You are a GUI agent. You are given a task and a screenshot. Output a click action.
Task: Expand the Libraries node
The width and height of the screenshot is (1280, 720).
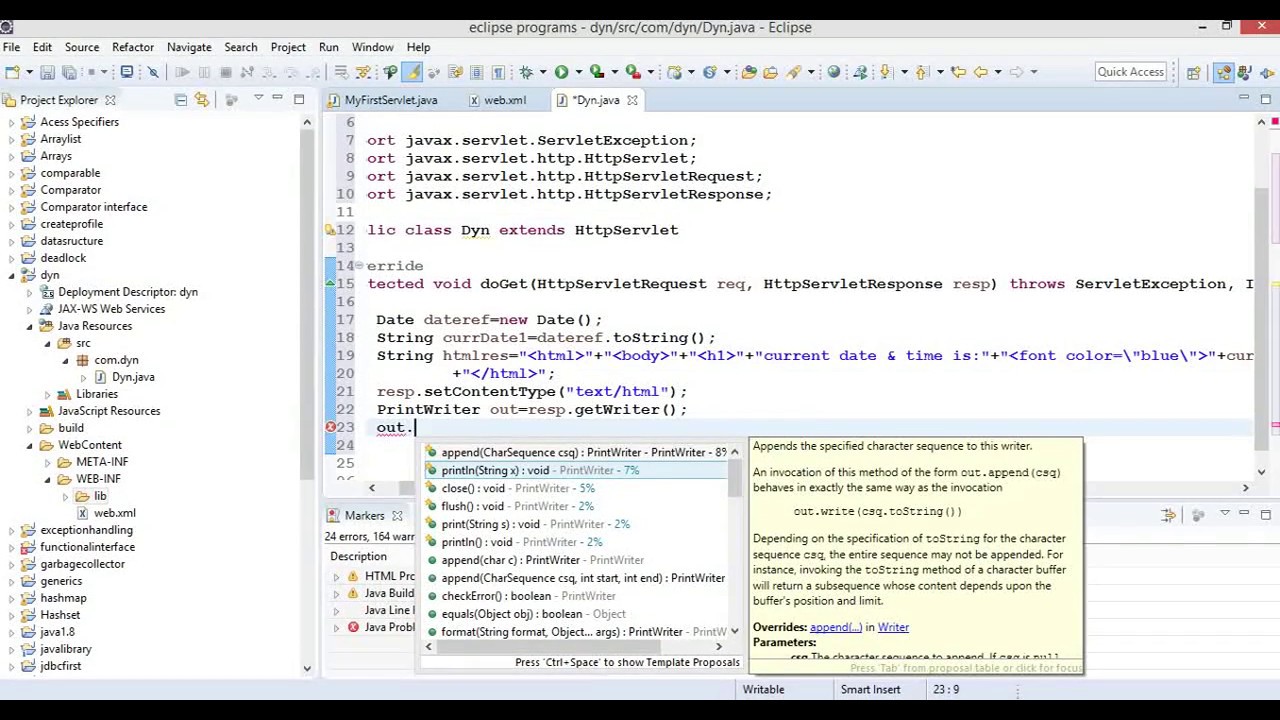point(47,394)
